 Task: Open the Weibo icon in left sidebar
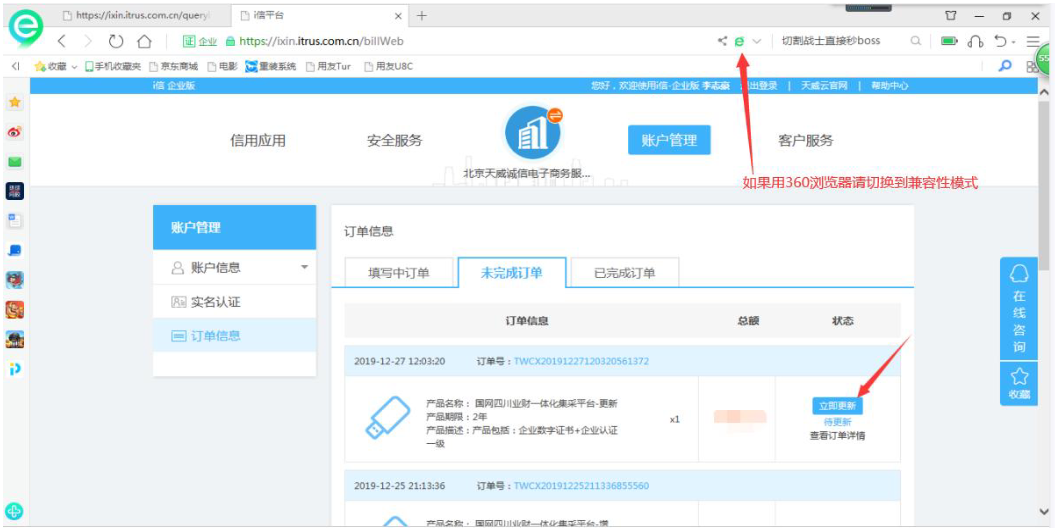[15, 132]
